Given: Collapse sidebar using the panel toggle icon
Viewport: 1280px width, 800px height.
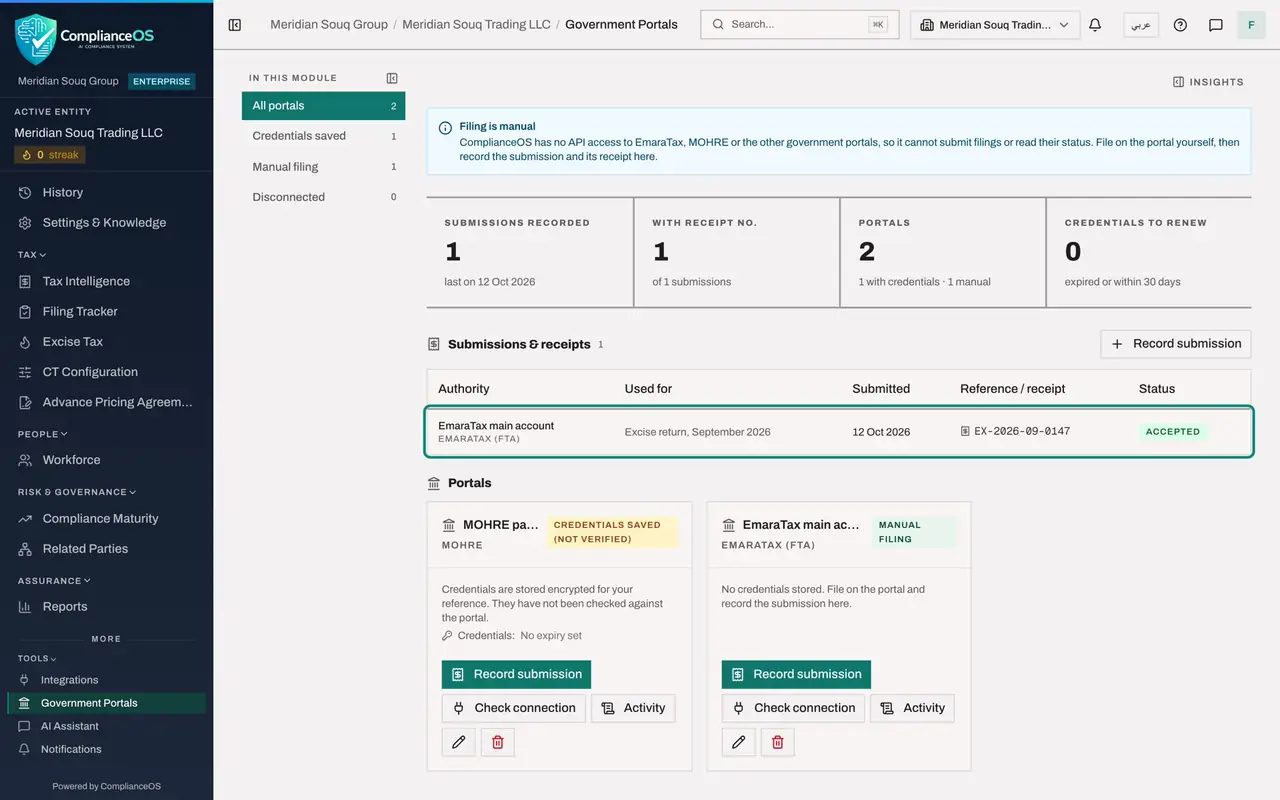Looking at the screenshot, I should click(235, 25).
